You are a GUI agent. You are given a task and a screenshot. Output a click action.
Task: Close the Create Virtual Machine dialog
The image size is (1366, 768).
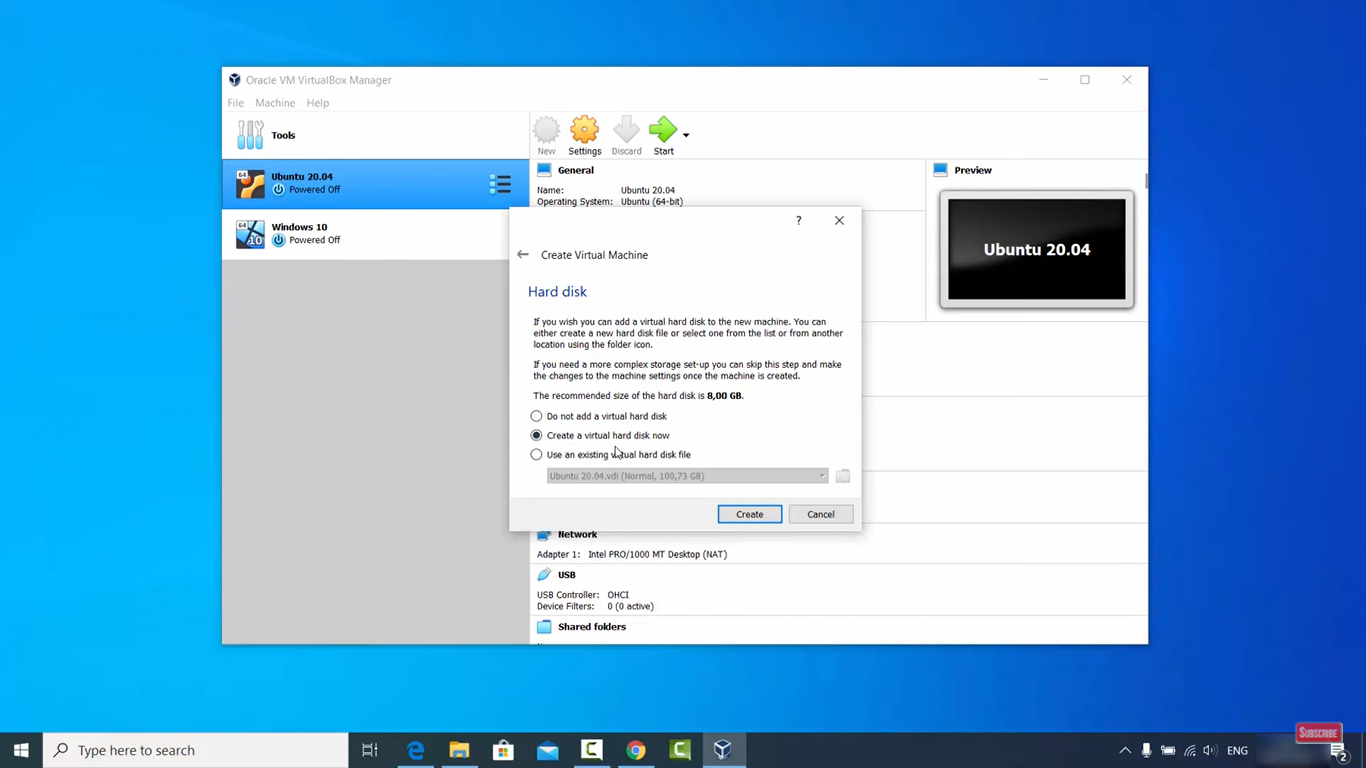[839, 221]
